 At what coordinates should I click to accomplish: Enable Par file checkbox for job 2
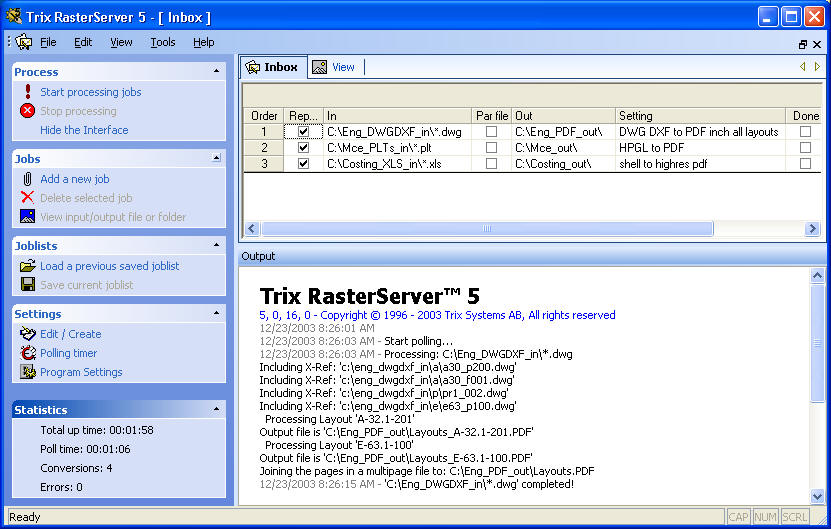[x=491, y=147]
